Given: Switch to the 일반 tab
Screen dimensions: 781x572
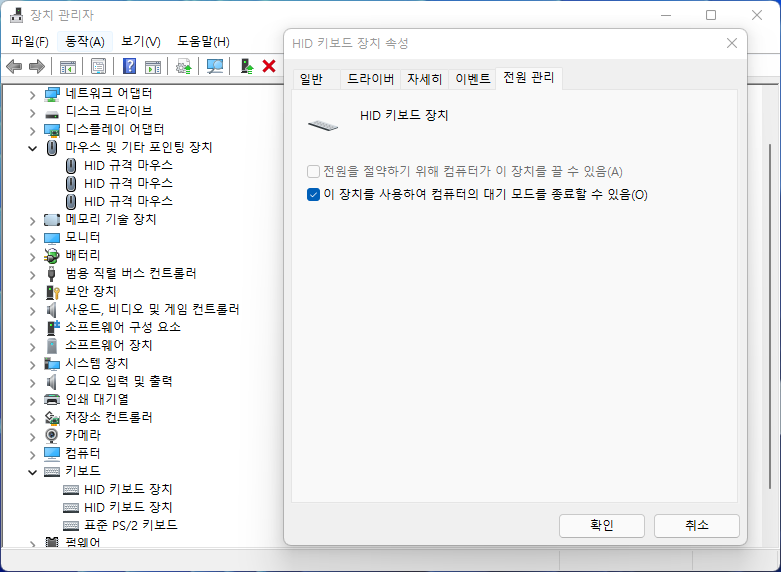Looking at the screenshot, I should (x=317, y=79).
